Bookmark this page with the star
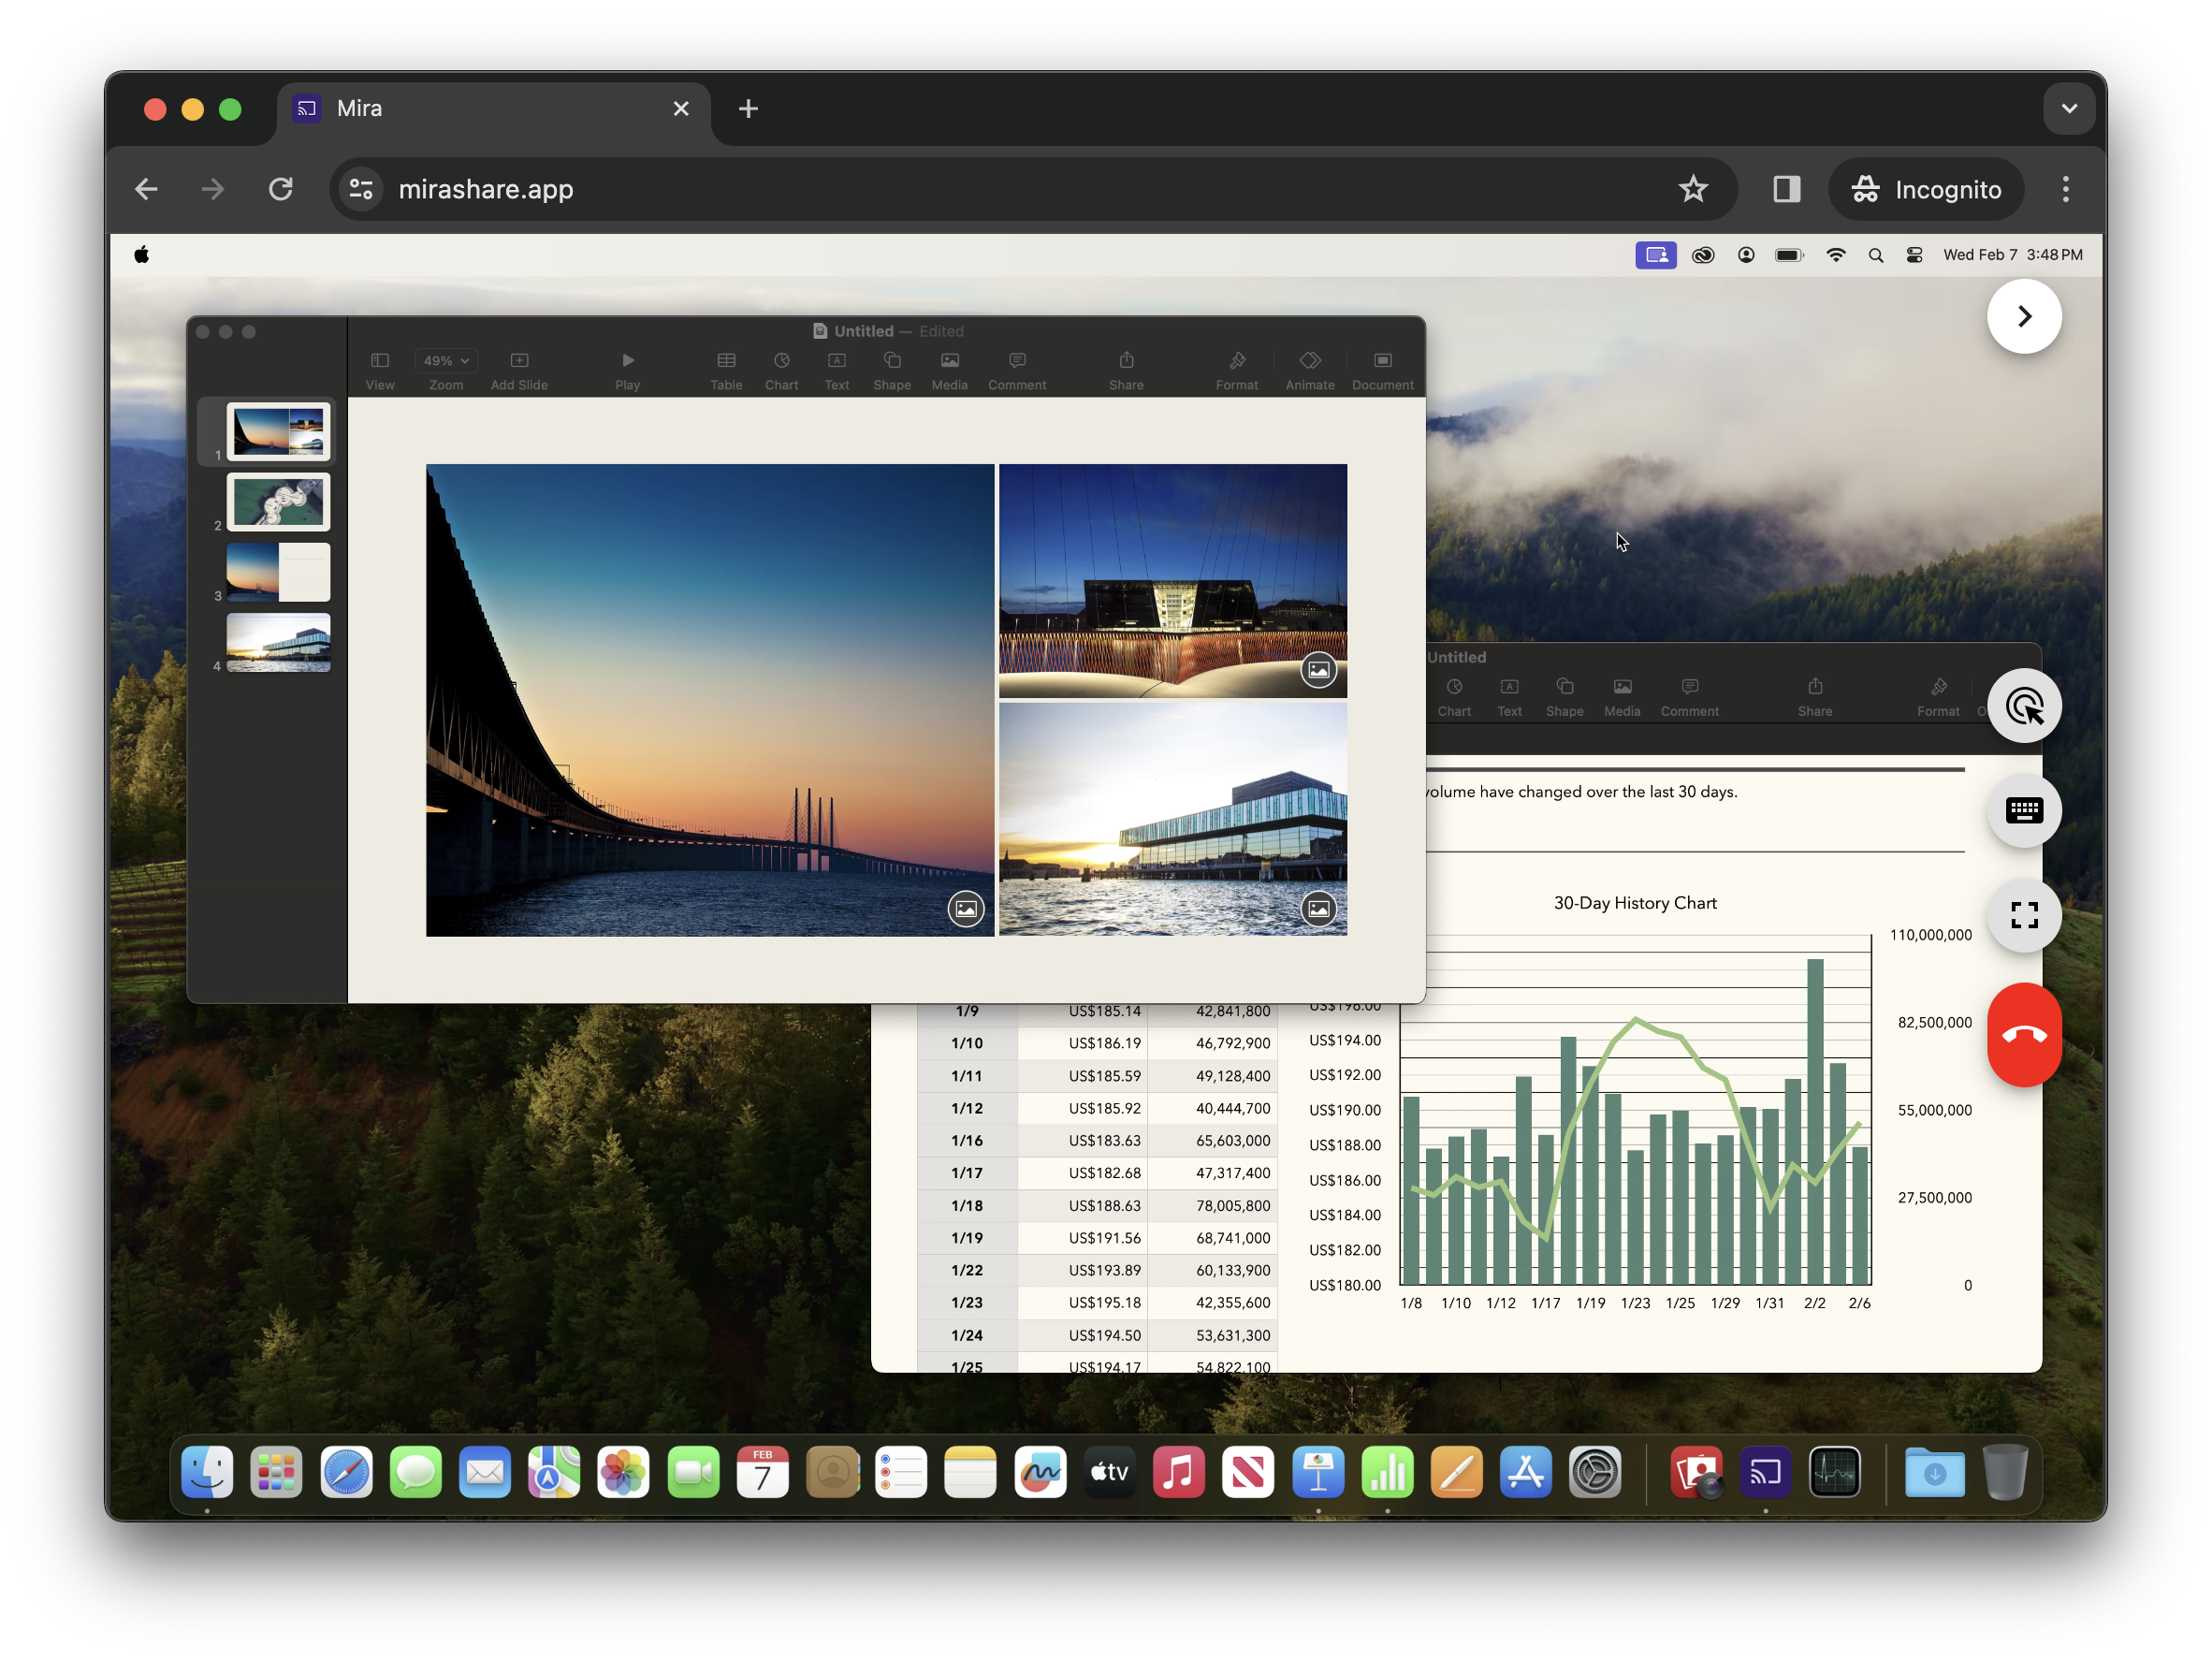Image resolution: width=2212 pixels, height=1660 pixels. 1693,189
